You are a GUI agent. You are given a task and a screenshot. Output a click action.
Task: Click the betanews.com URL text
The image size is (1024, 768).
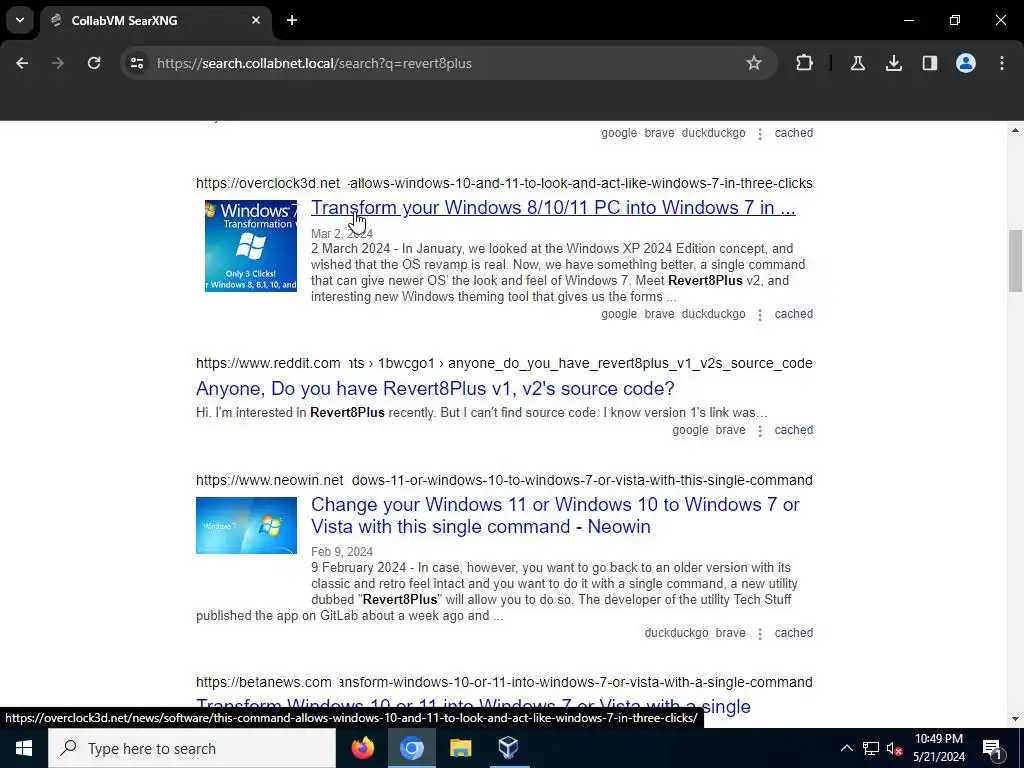point(263,682)
